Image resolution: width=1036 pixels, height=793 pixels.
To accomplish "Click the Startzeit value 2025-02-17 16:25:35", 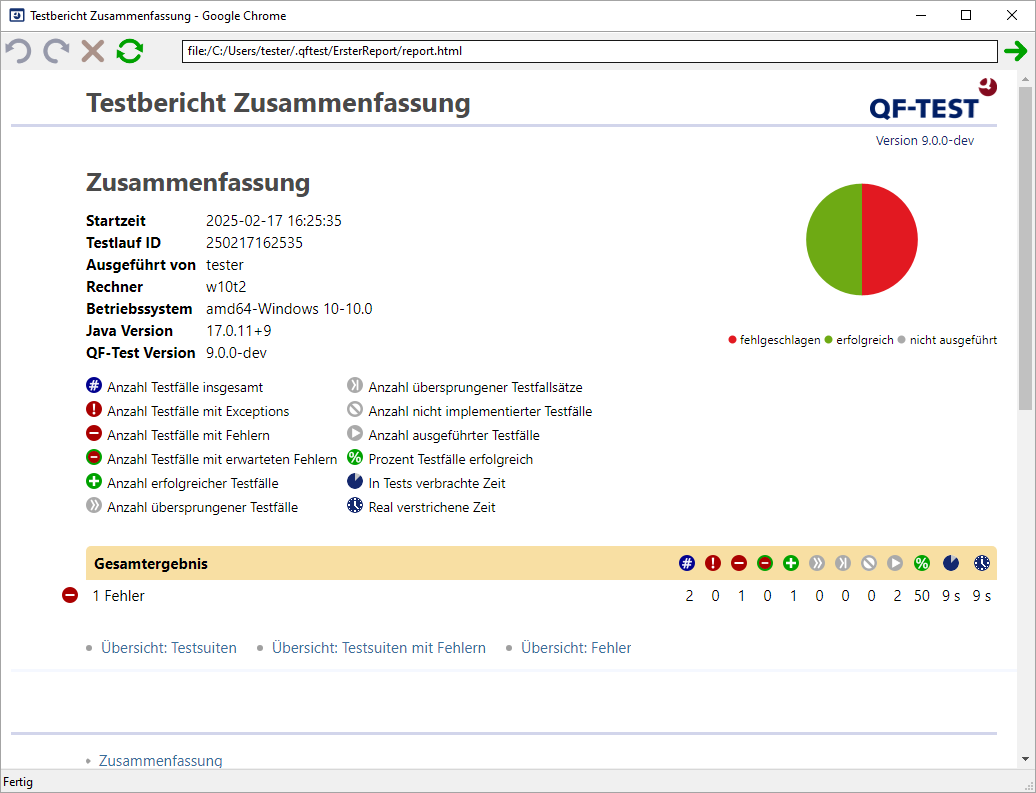I will click(274, 221).
